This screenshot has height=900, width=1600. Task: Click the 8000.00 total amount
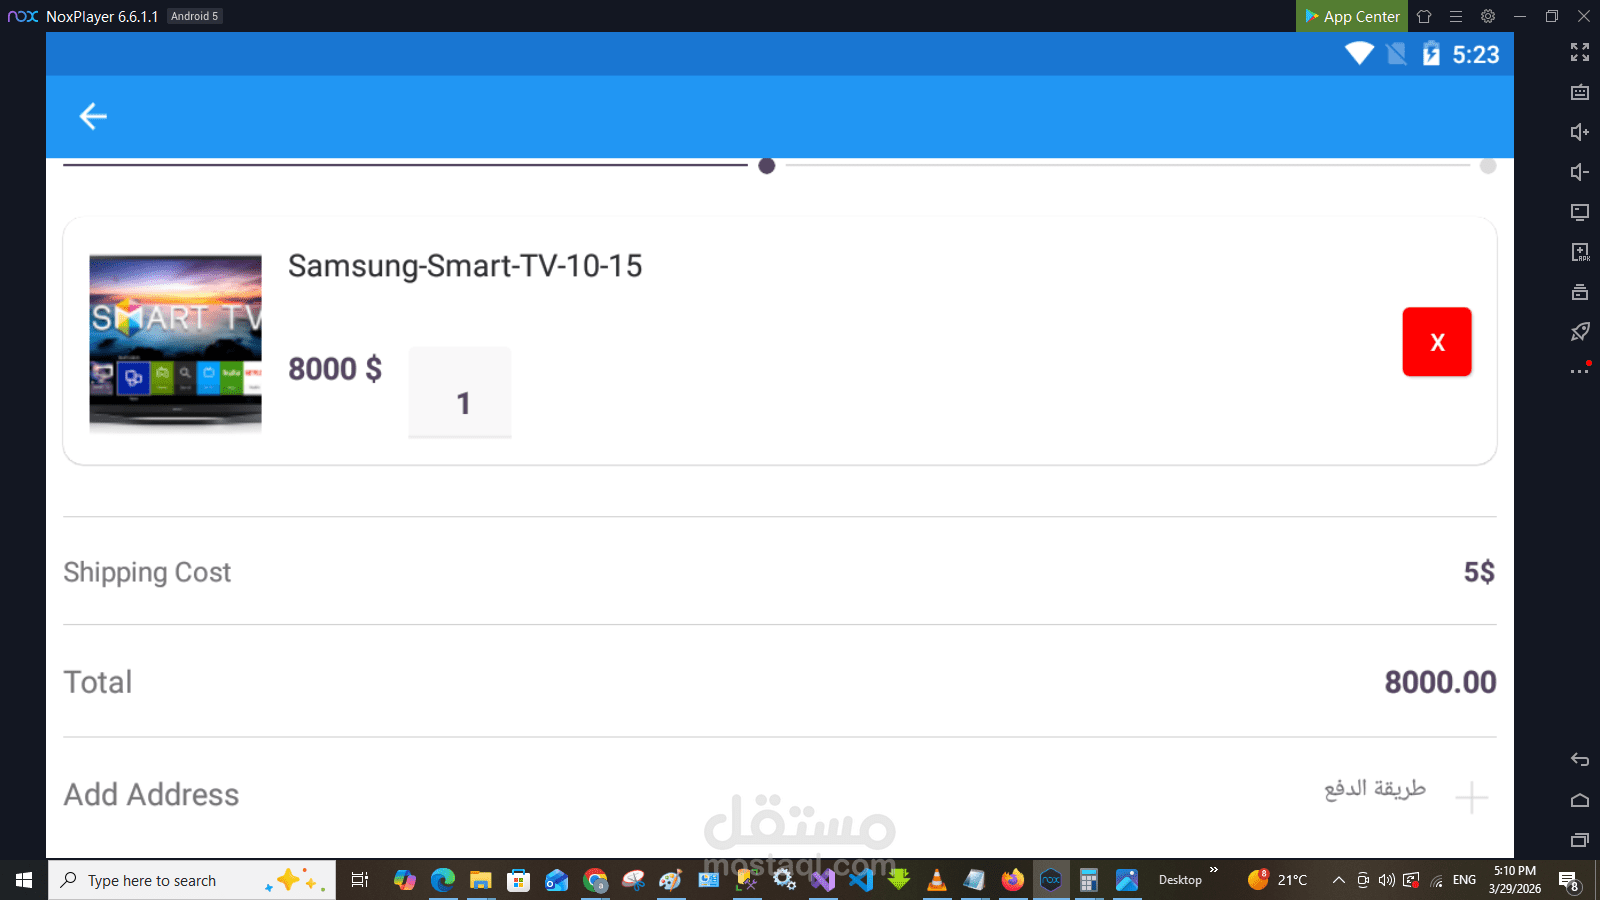[x=1440, y=682]
